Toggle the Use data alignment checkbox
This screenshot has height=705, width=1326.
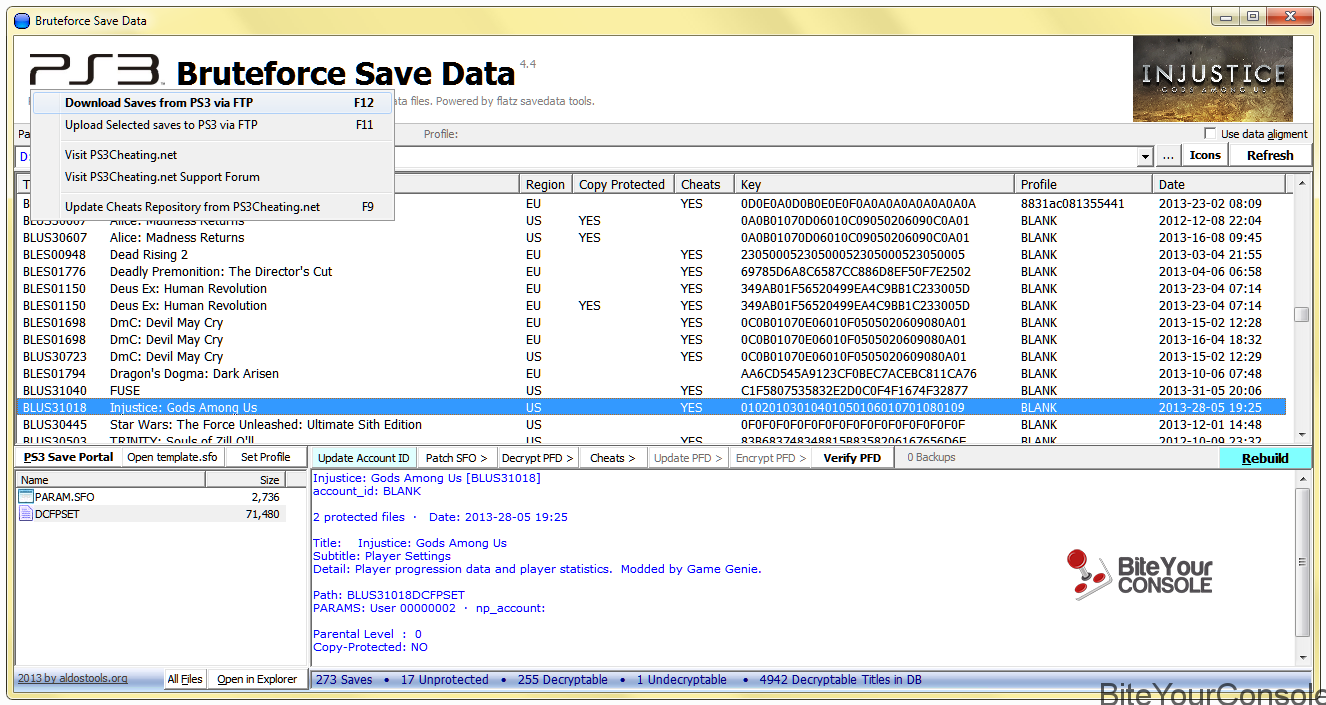click(x=1210, y=133)
